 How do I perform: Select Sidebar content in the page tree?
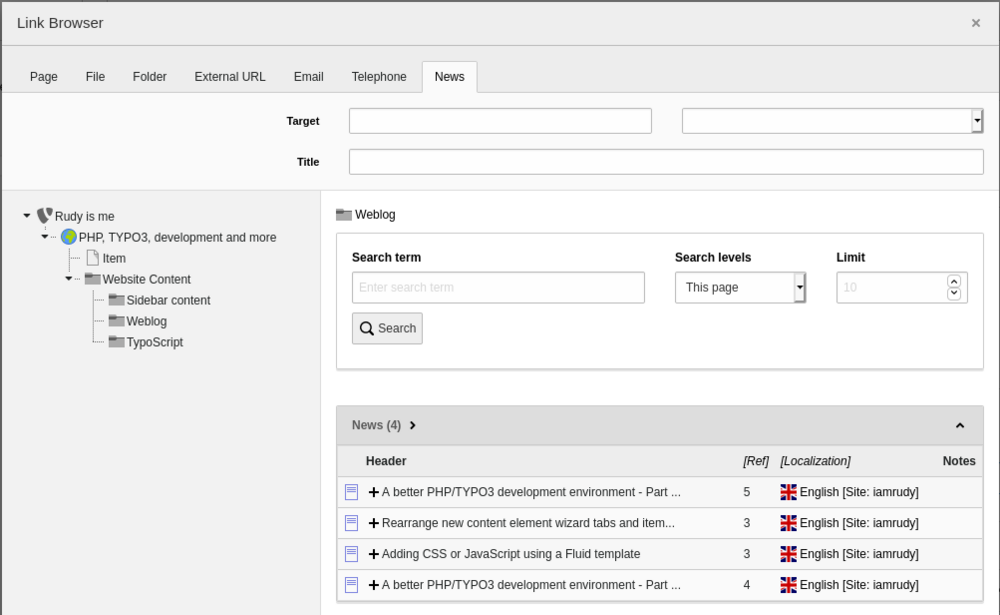[168, 300]
